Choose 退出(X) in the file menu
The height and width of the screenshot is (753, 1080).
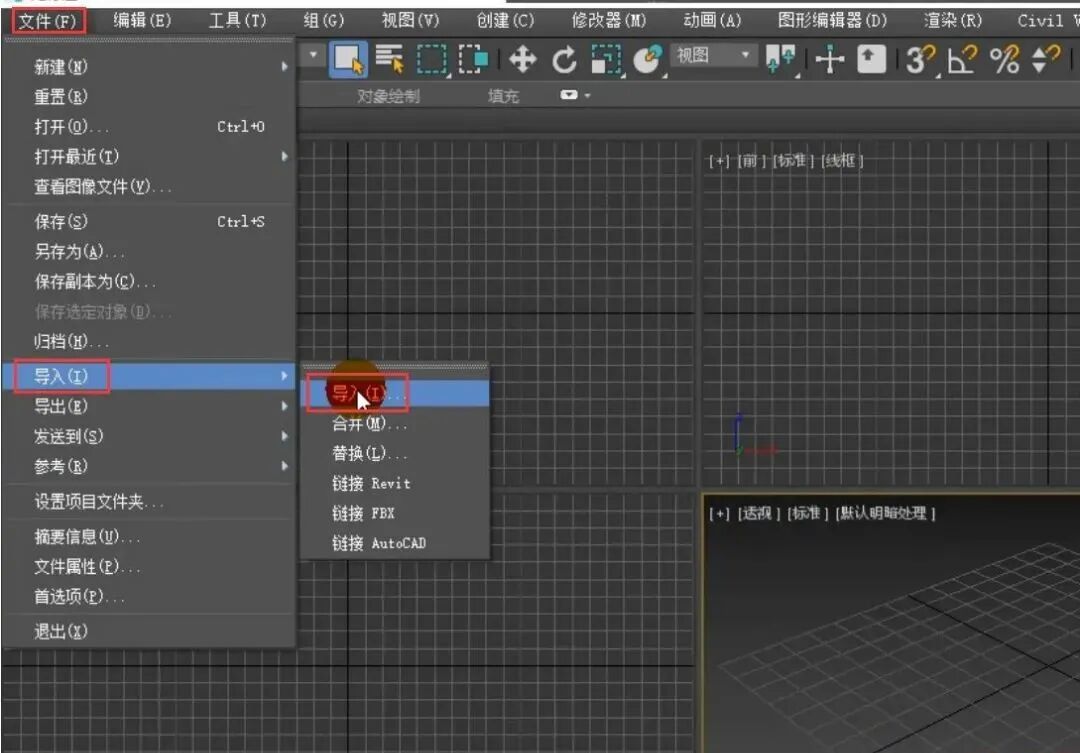pos(149,631)
